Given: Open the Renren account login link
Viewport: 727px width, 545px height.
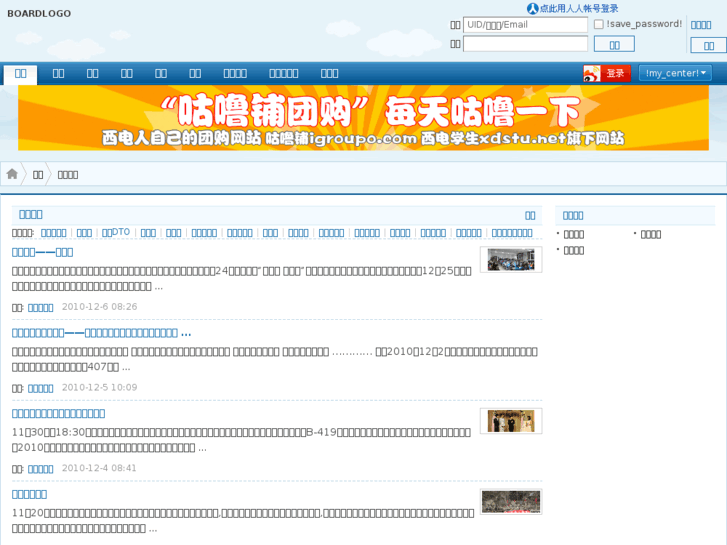Looking at the screenshot, I should (579, 8).
